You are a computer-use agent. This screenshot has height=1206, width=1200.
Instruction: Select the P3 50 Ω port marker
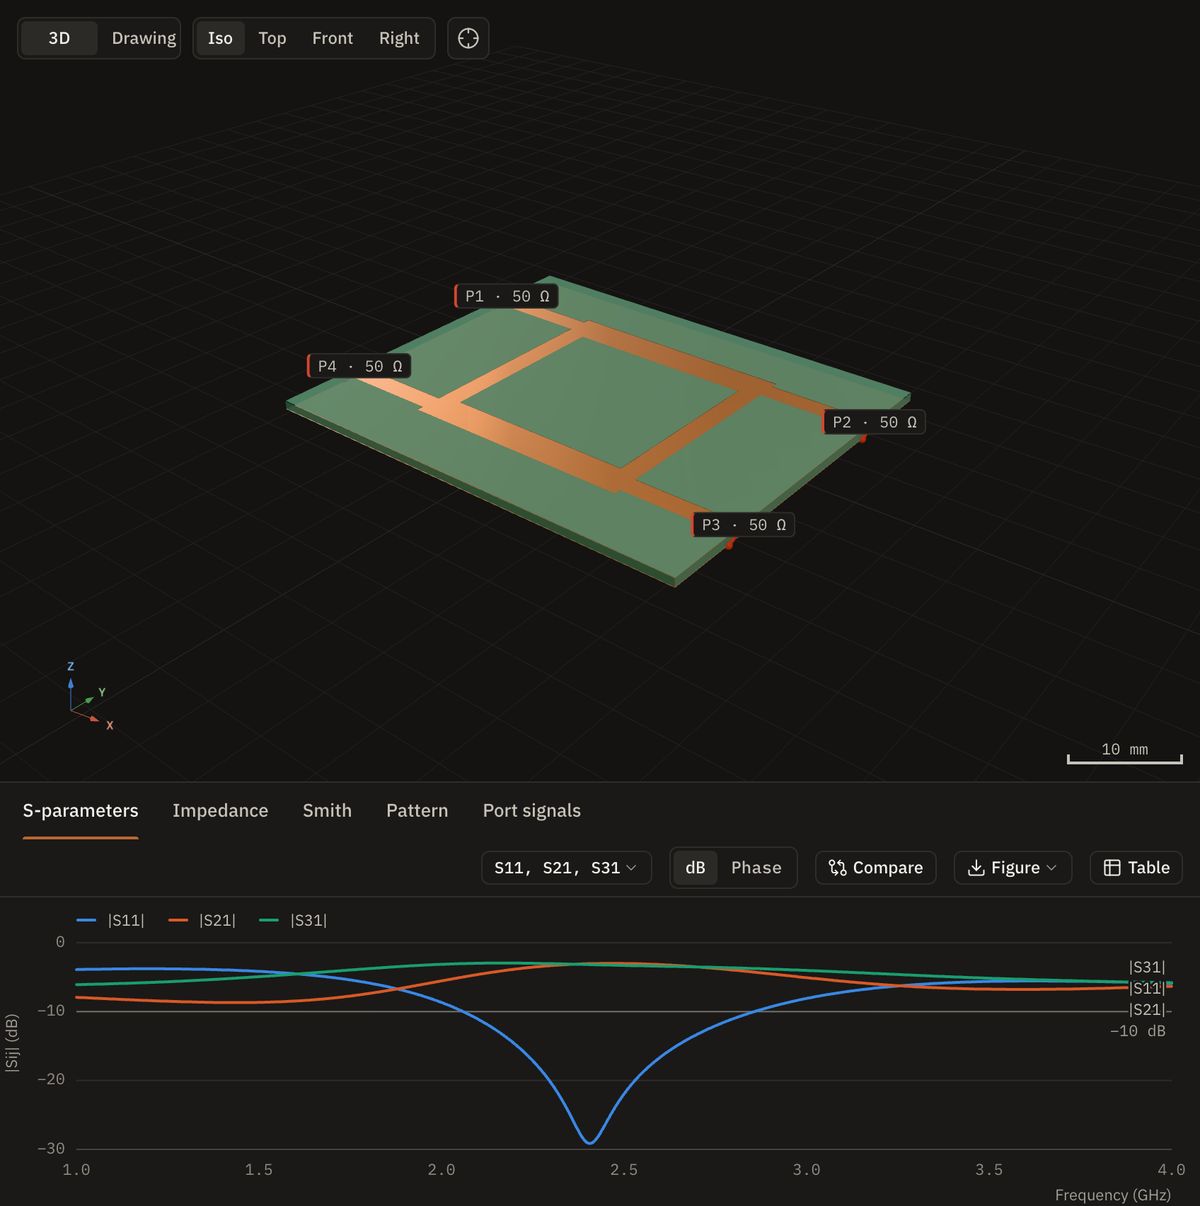click(743, 525)
